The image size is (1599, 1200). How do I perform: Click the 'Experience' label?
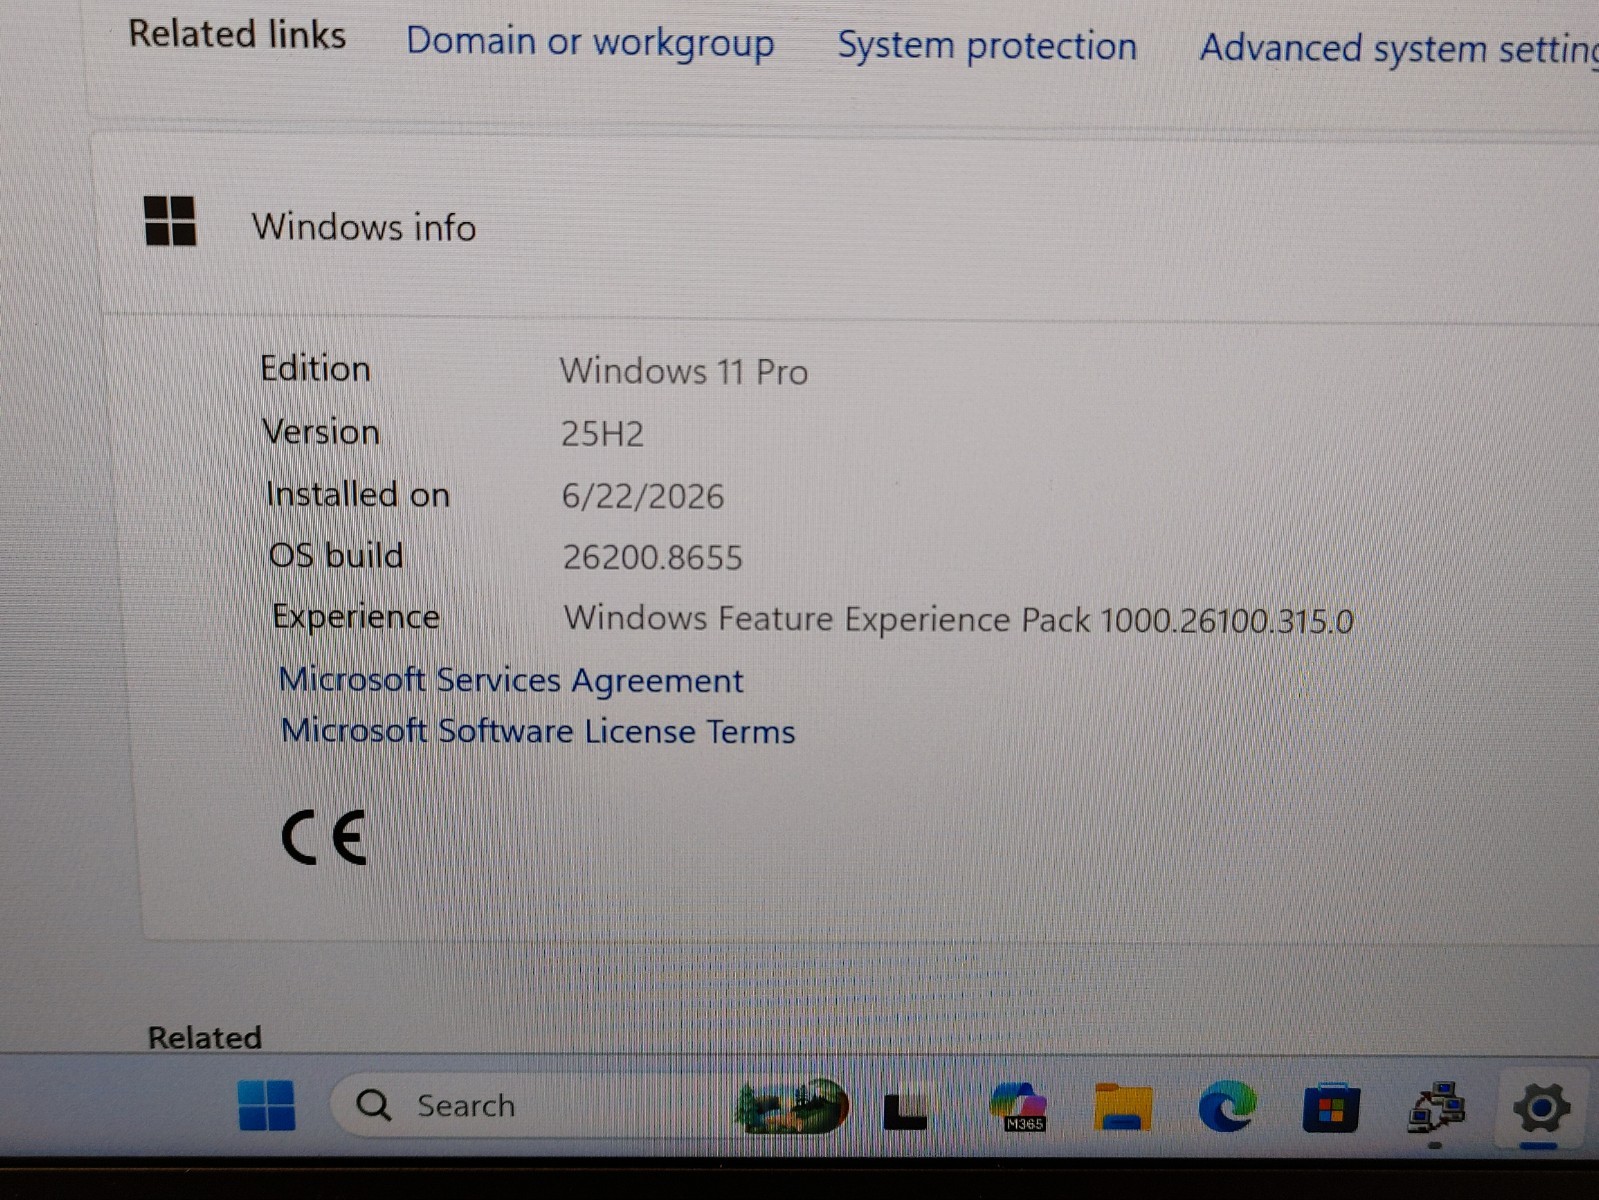356,616
